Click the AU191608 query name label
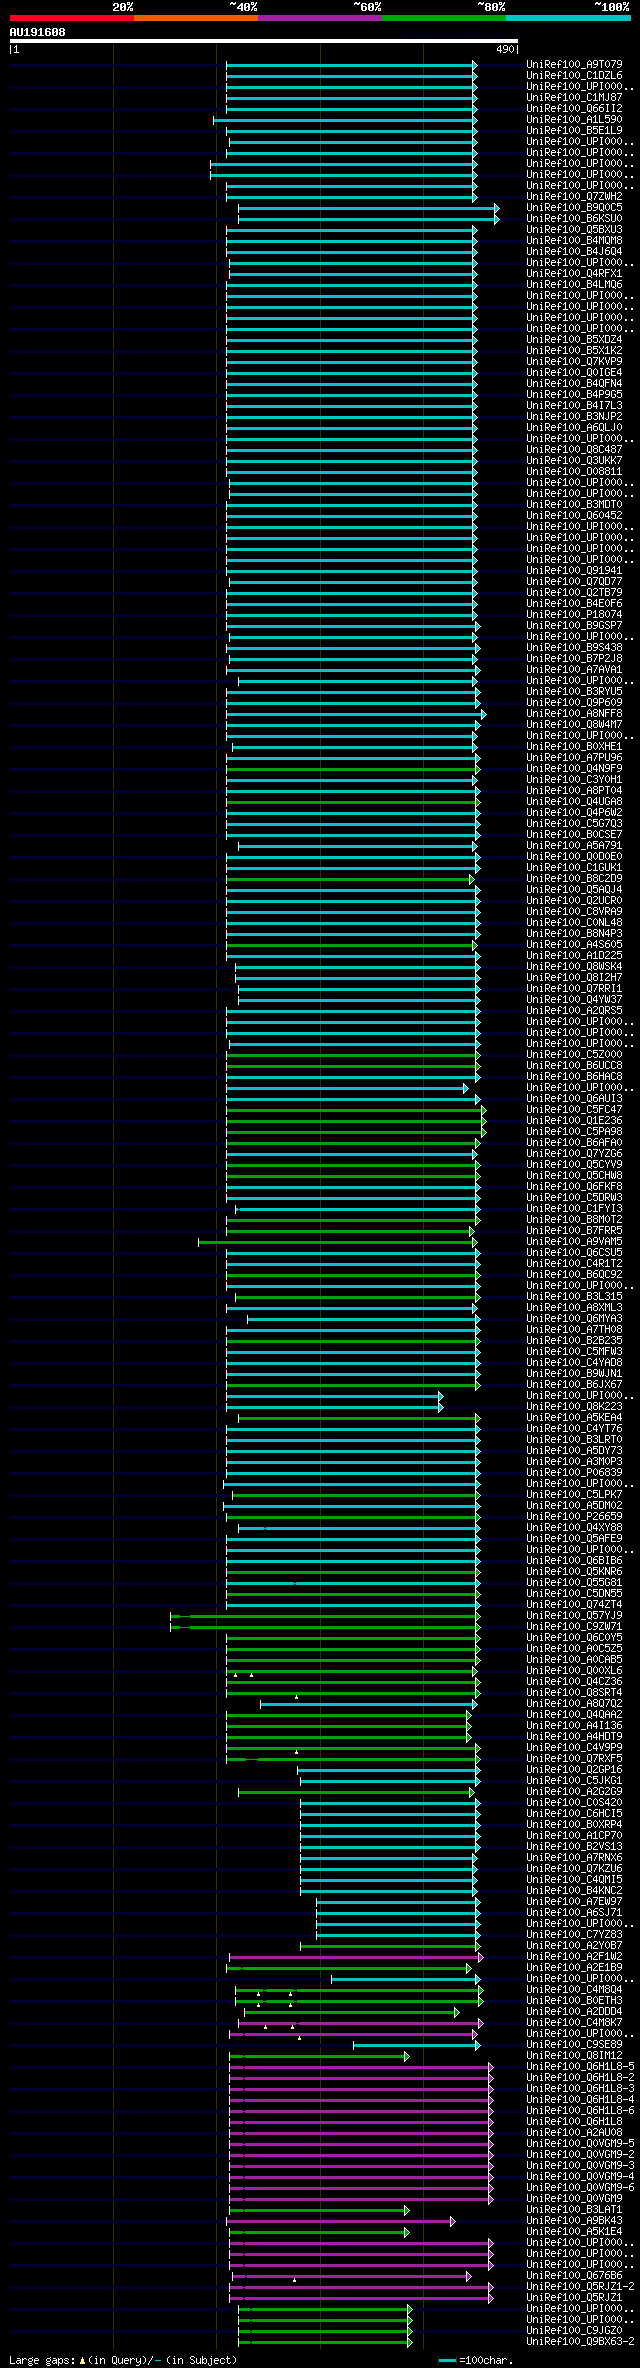 (x=37, y=32)
